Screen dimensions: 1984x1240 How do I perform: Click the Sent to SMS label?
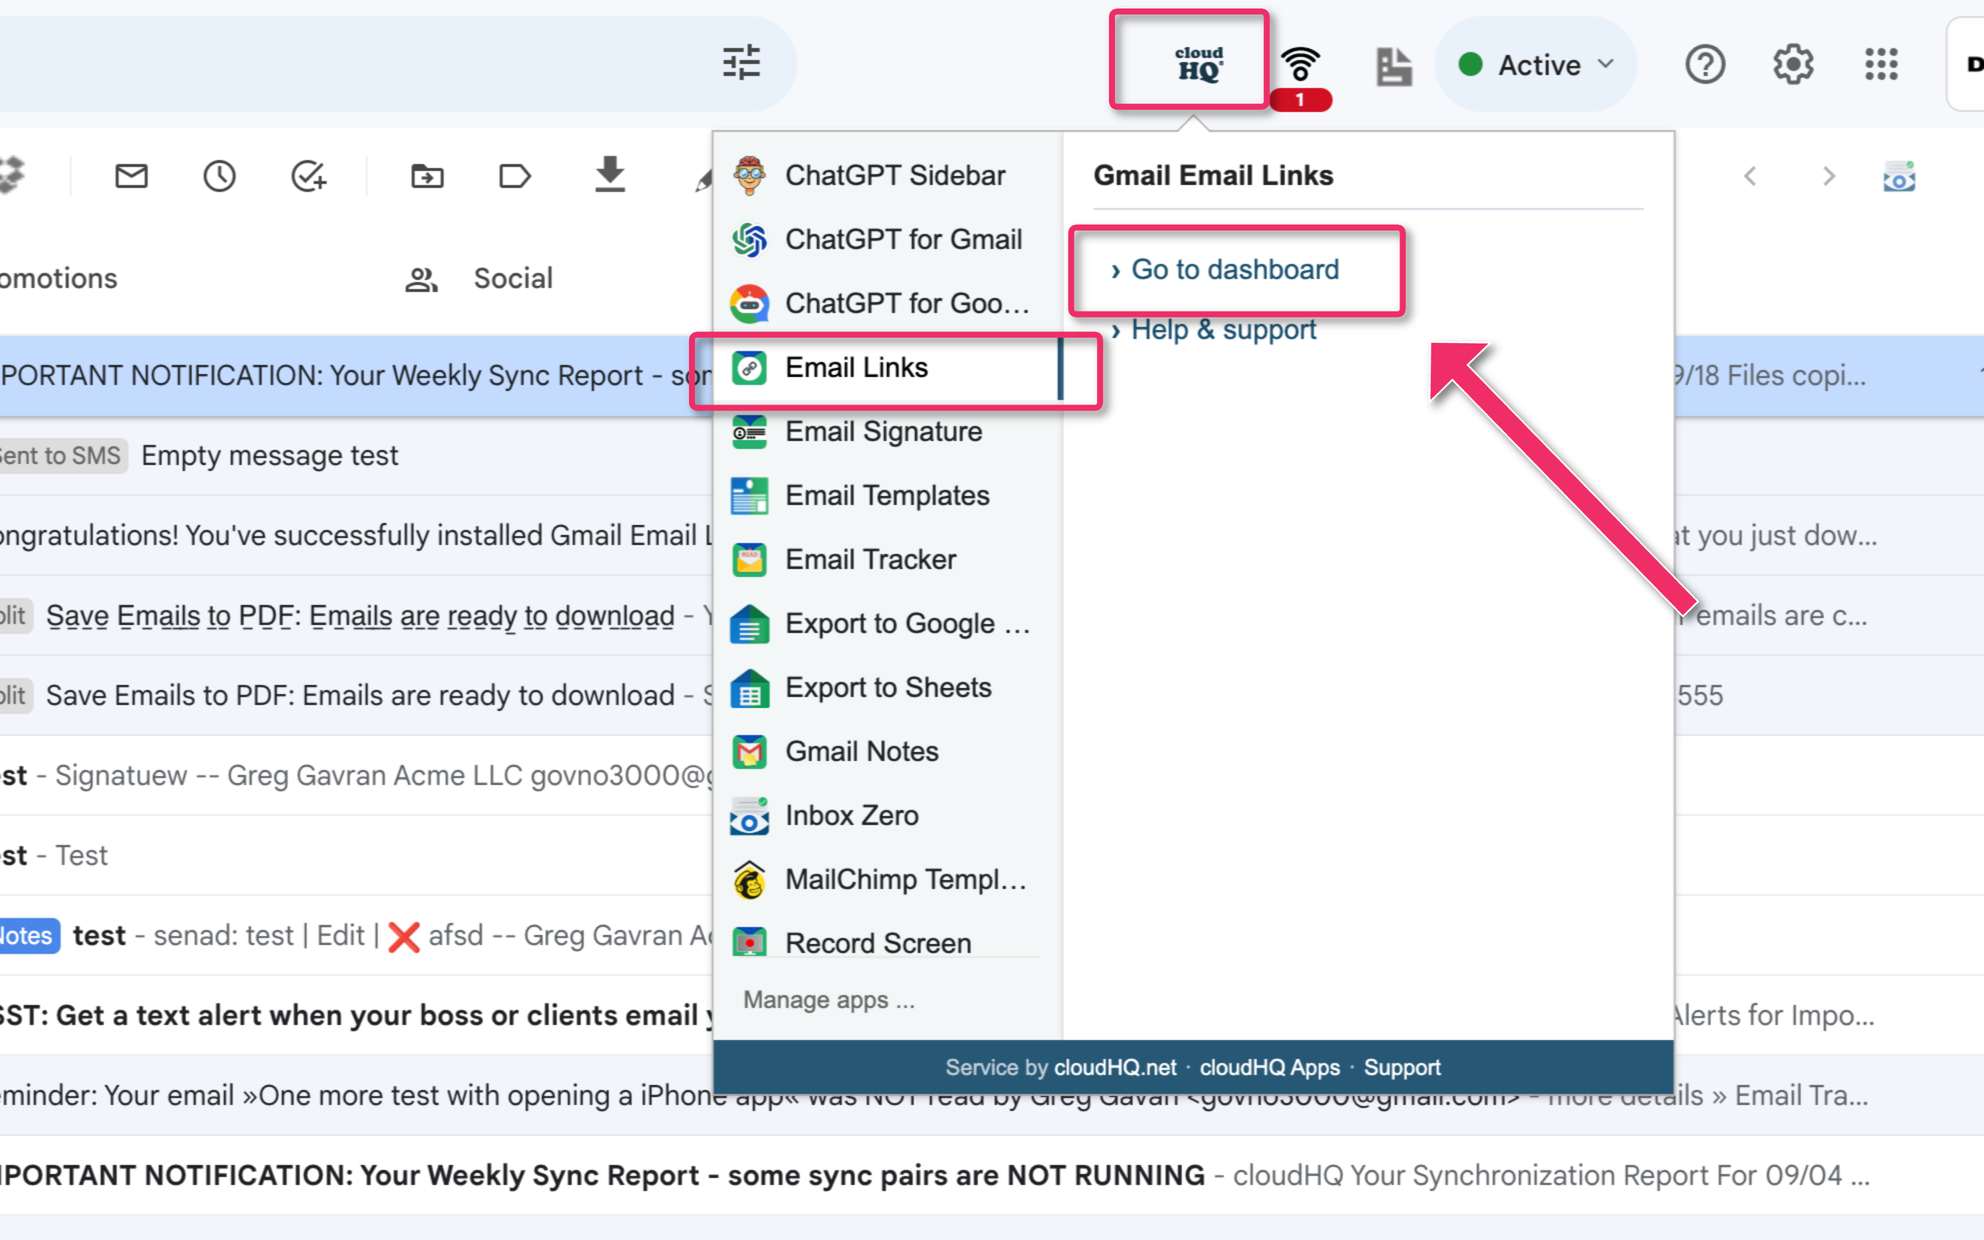coord(62,456)
